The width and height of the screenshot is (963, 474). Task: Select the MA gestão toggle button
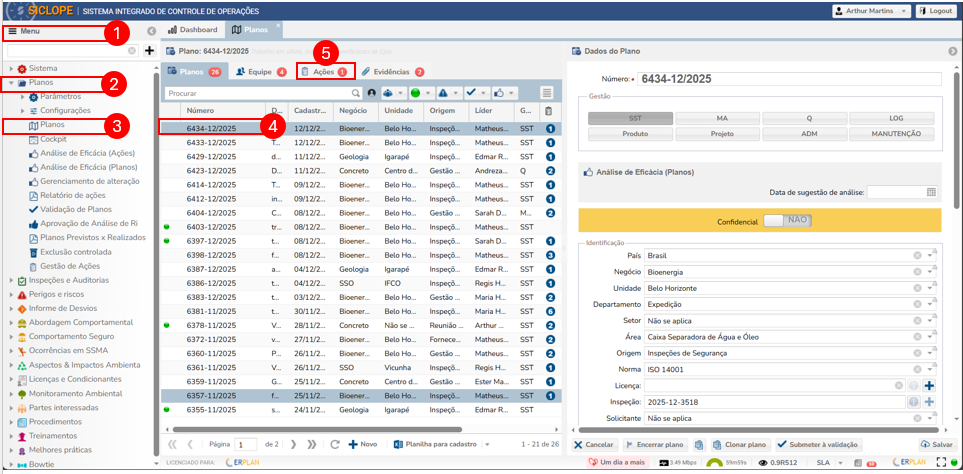717,118
